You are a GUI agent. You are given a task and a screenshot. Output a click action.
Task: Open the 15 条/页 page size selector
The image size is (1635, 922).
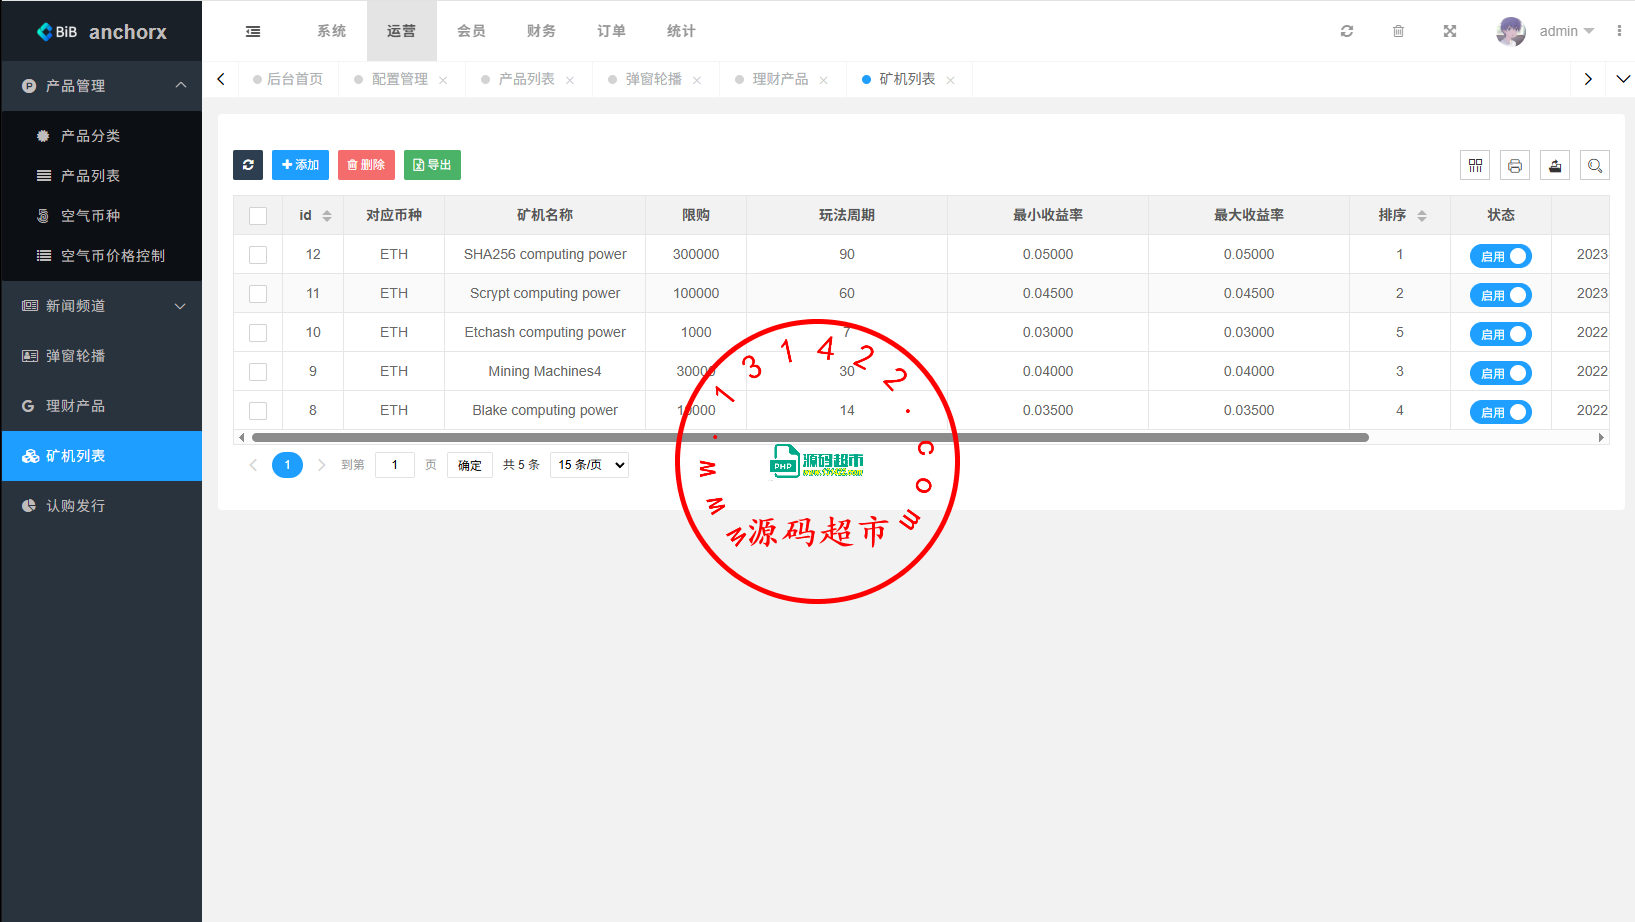coord(588,464)
